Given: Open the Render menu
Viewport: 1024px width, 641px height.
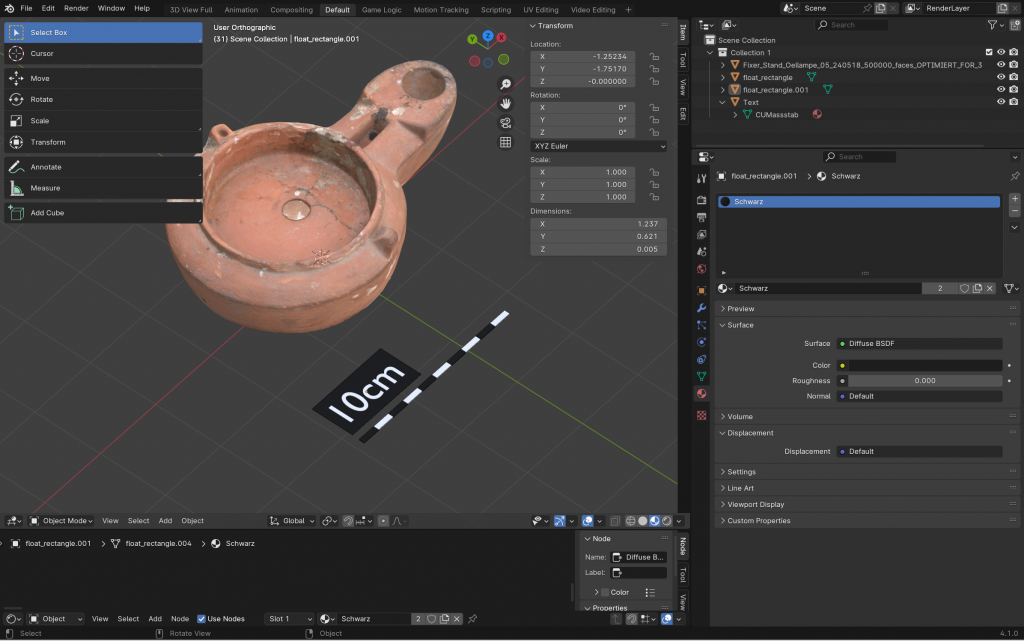Looking at the screenshot, I should pyautogui.click(x=76, y=8).
